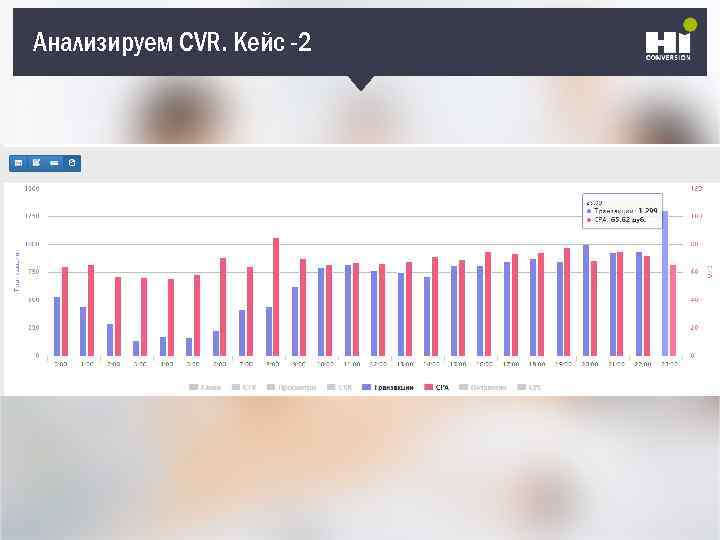Select the red CPA bar at 6:00
The height and width of the screenshot is (540, 720).
coord(223,307)
